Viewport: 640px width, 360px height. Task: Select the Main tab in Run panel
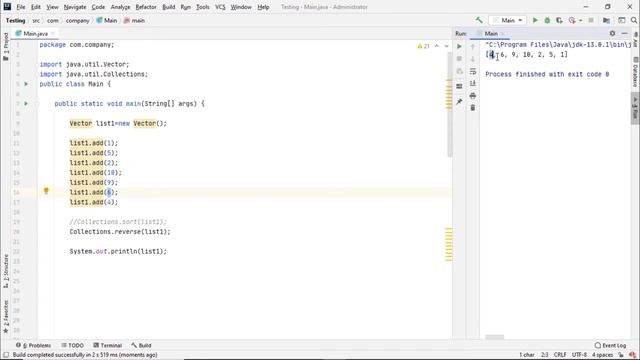[x=490, y=33]
